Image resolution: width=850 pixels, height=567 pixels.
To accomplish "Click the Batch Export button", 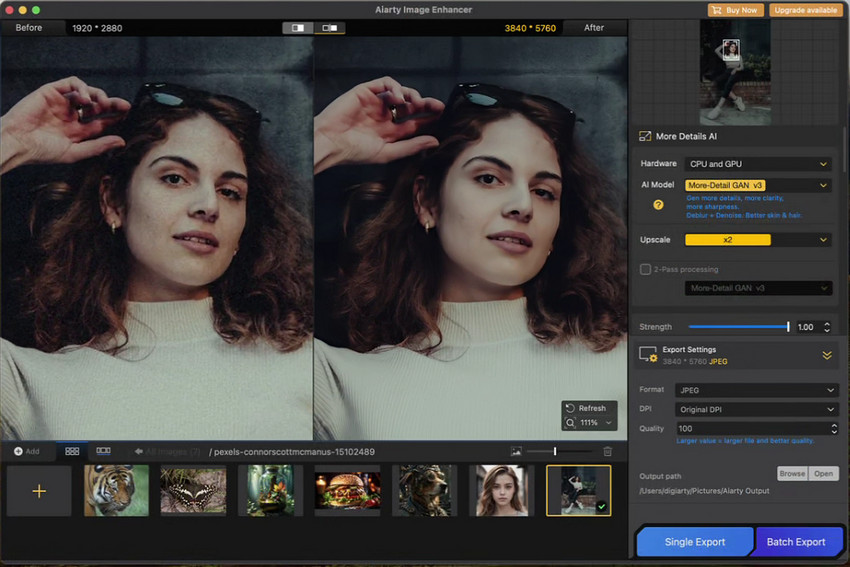I will (x=796, y=542).
